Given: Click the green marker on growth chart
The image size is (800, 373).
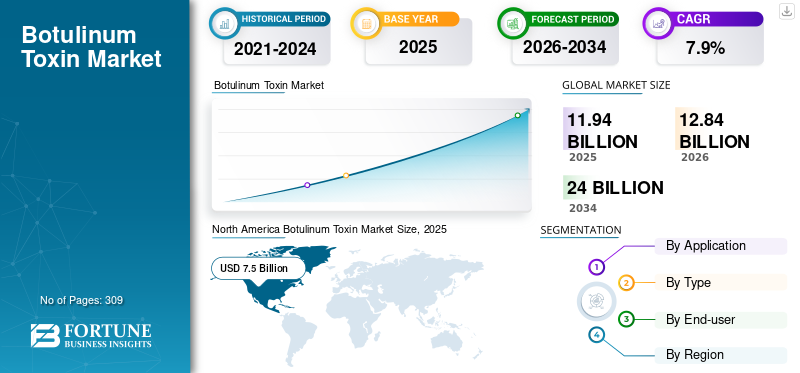Looking at the screenshot, I should pyautogui.click(x=517, y=115).
